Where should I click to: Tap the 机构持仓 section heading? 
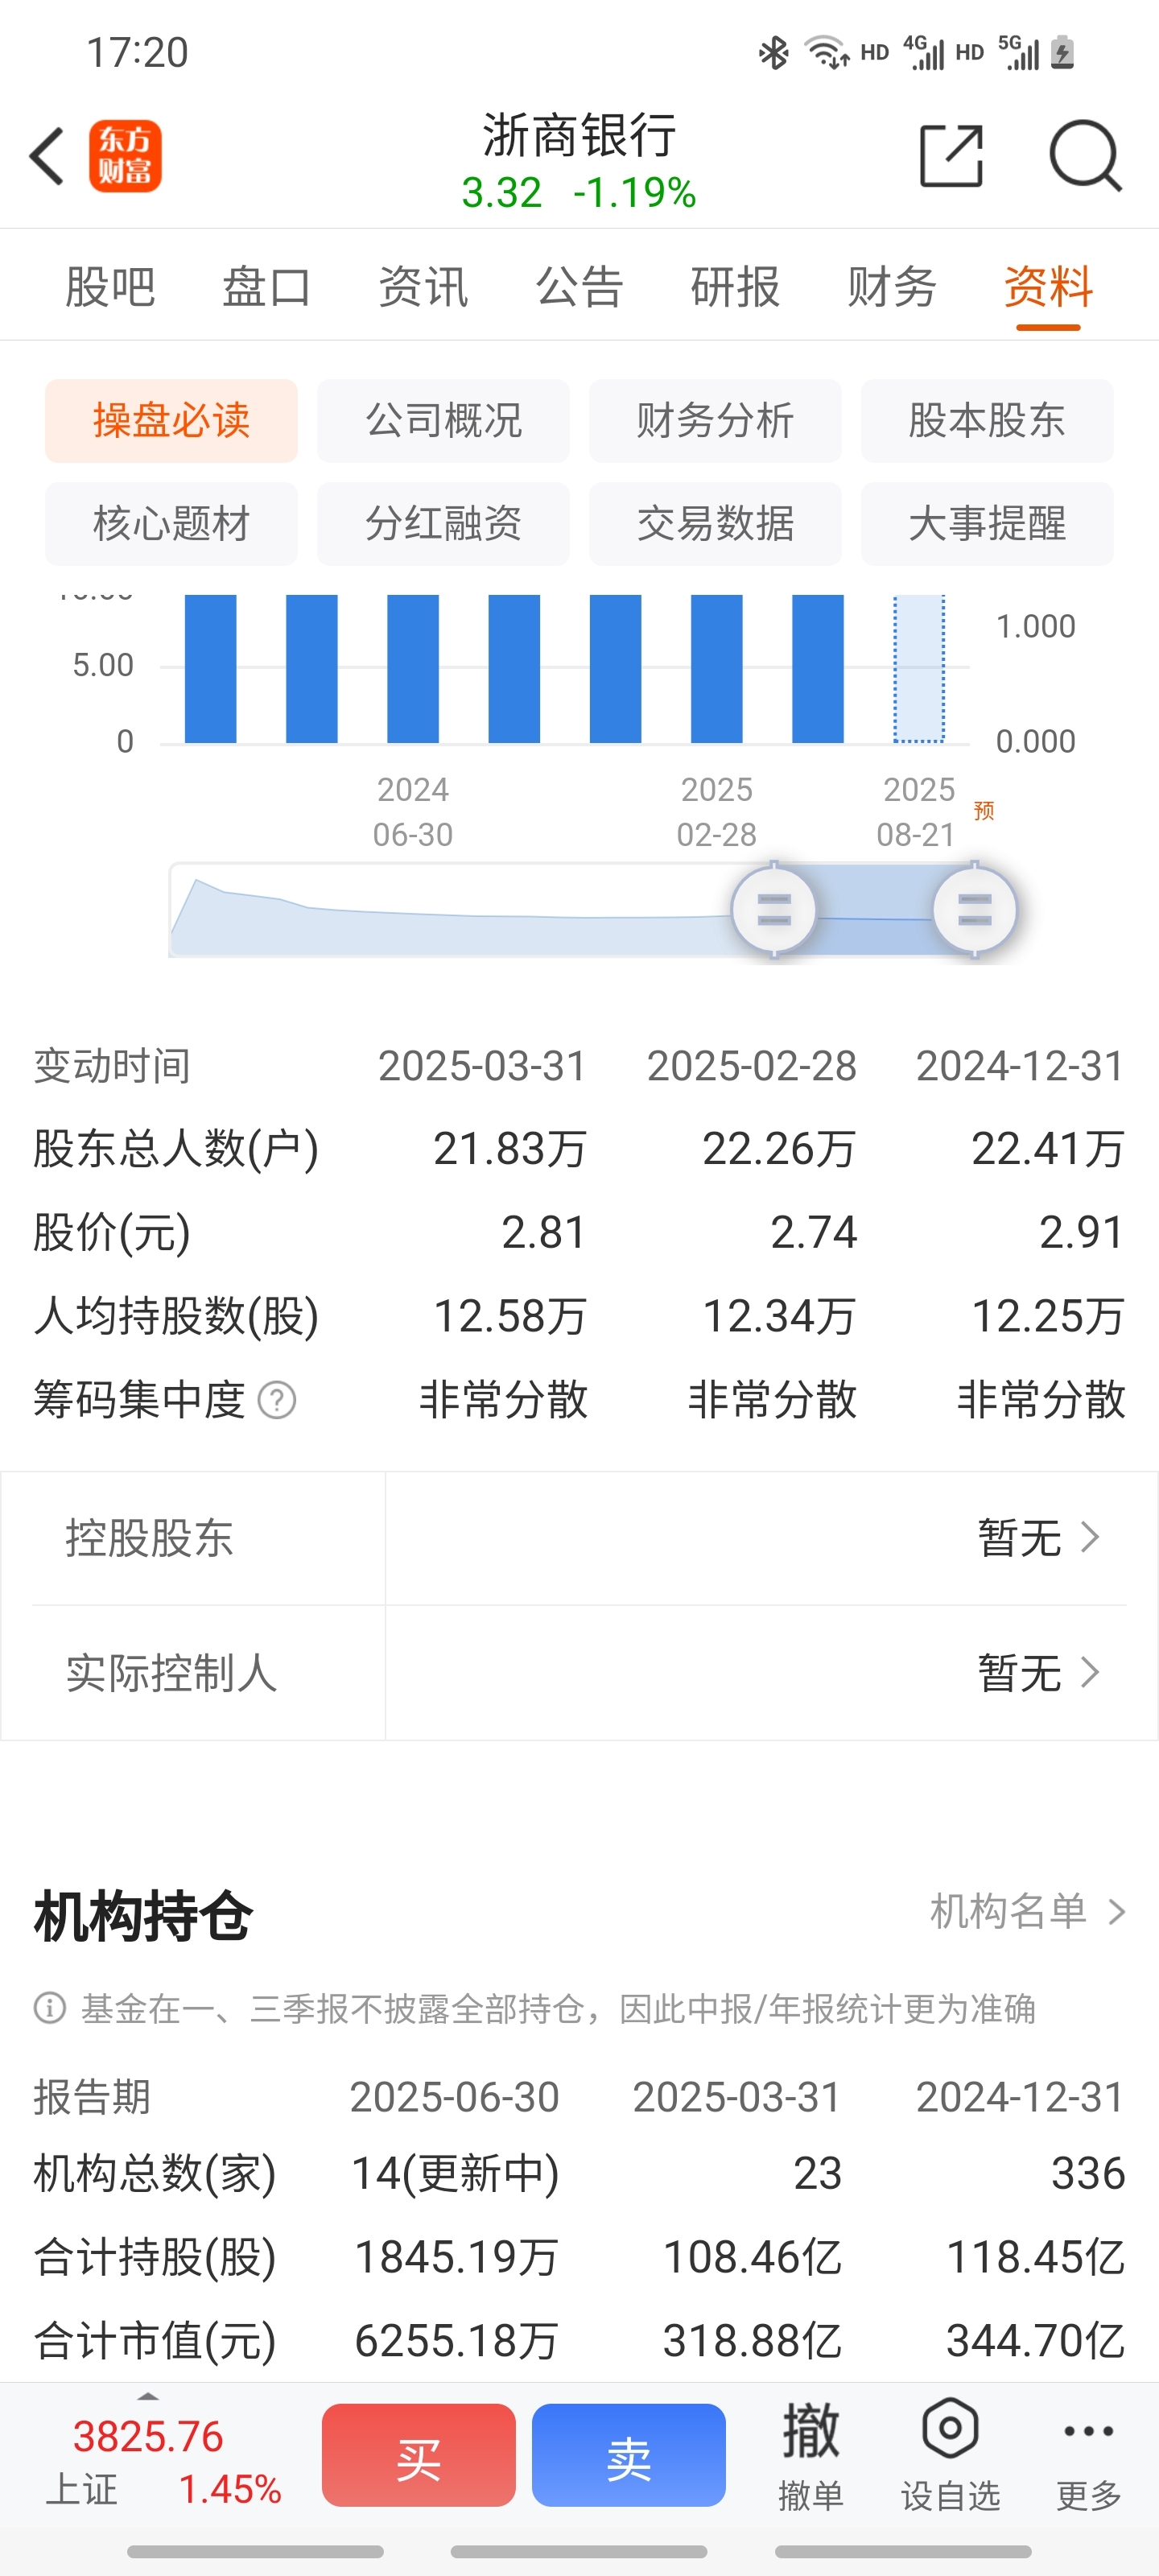(143, 1917)
